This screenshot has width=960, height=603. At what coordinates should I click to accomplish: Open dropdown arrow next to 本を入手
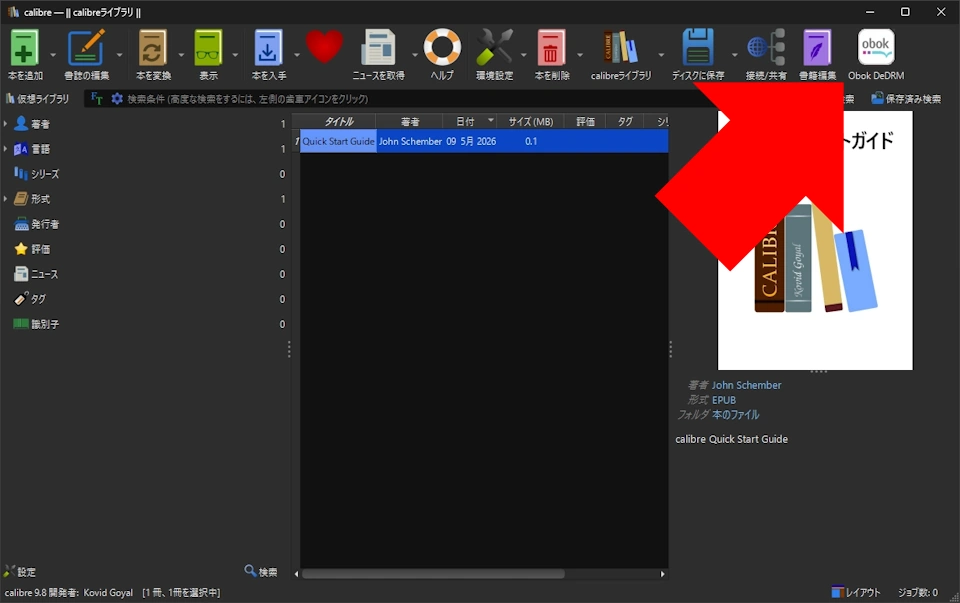[297, 55]
